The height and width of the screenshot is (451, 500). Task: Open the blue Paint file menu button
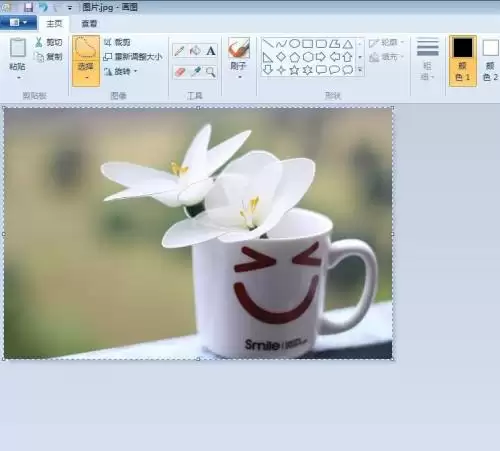[18, 23]
